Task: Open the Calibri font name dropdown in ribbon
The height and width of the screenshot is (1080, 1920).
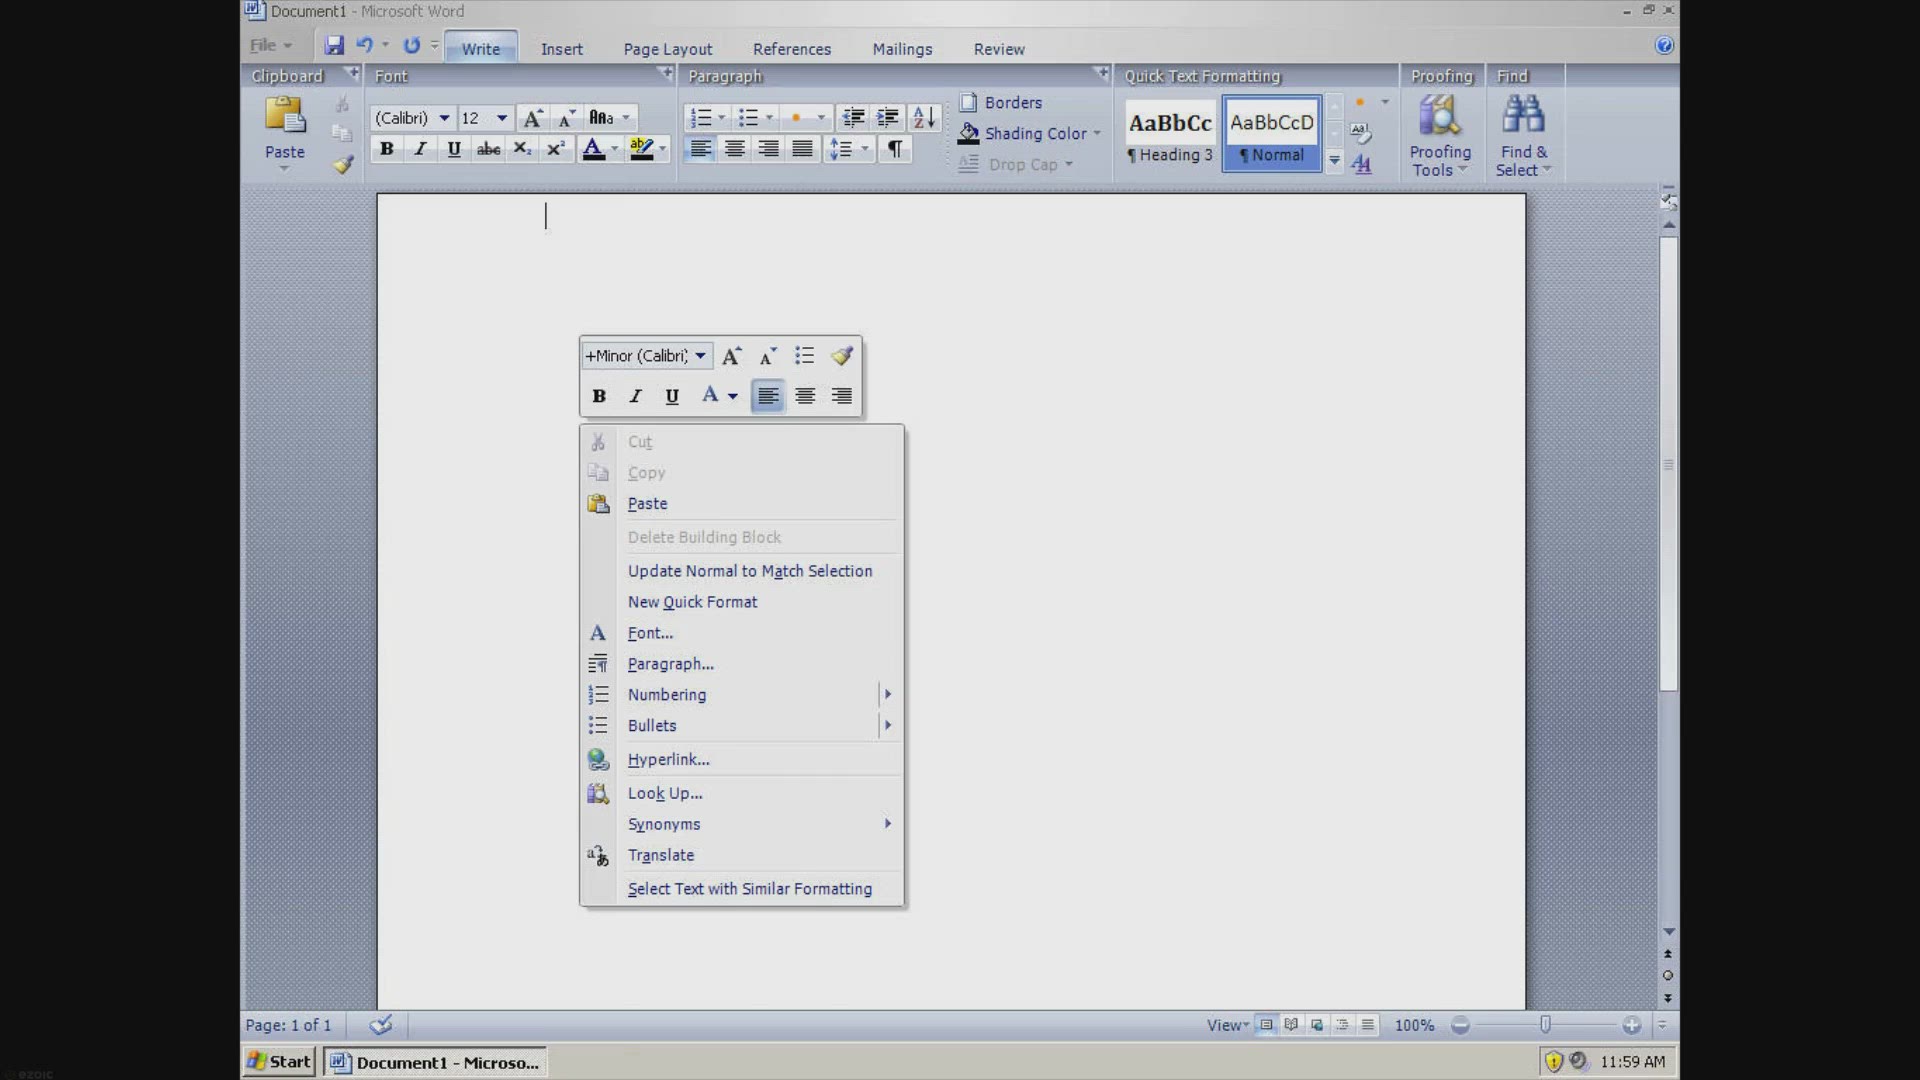Action: pyautogui.click(x=444, y=118)
